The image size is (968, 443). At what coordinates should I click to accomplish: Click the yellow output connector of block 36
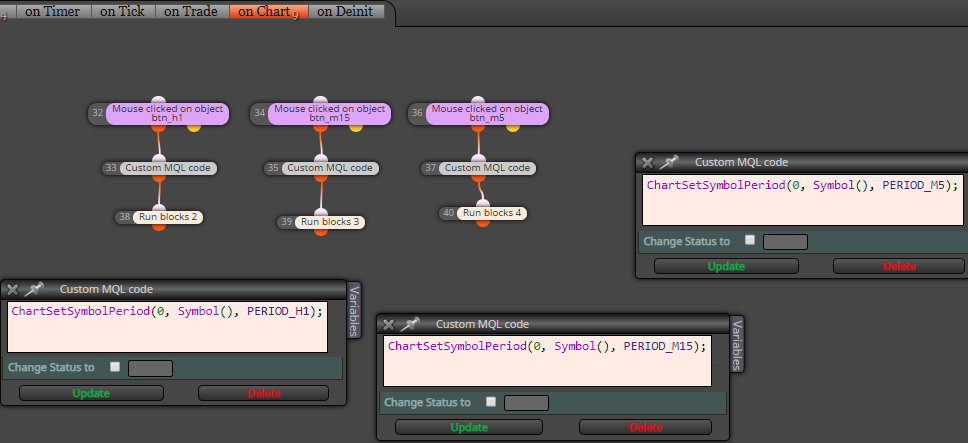(513, 127)
